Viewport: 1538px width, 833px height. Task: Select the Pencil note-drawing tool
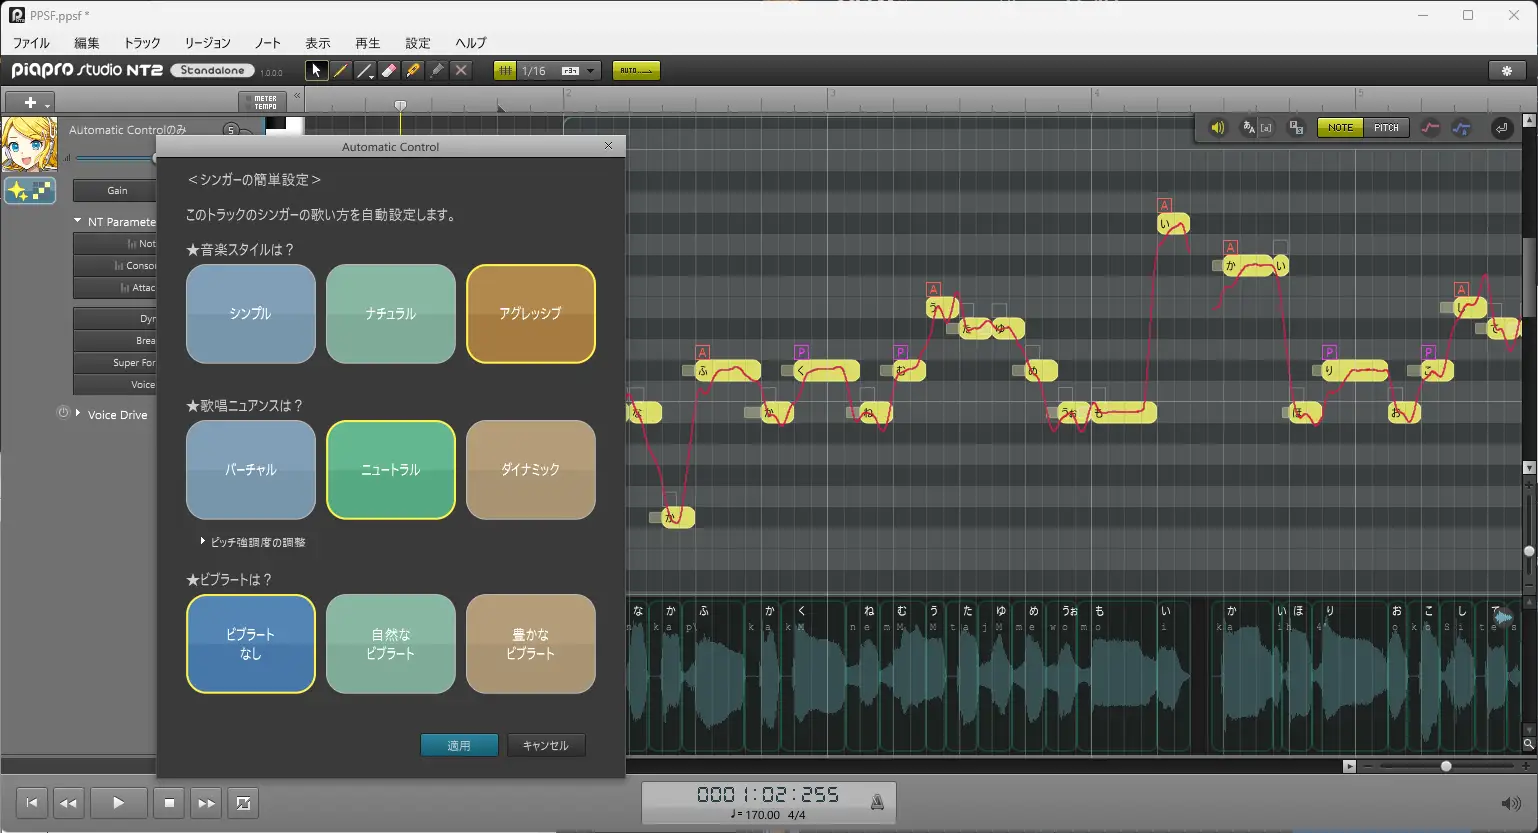(341, 70)
